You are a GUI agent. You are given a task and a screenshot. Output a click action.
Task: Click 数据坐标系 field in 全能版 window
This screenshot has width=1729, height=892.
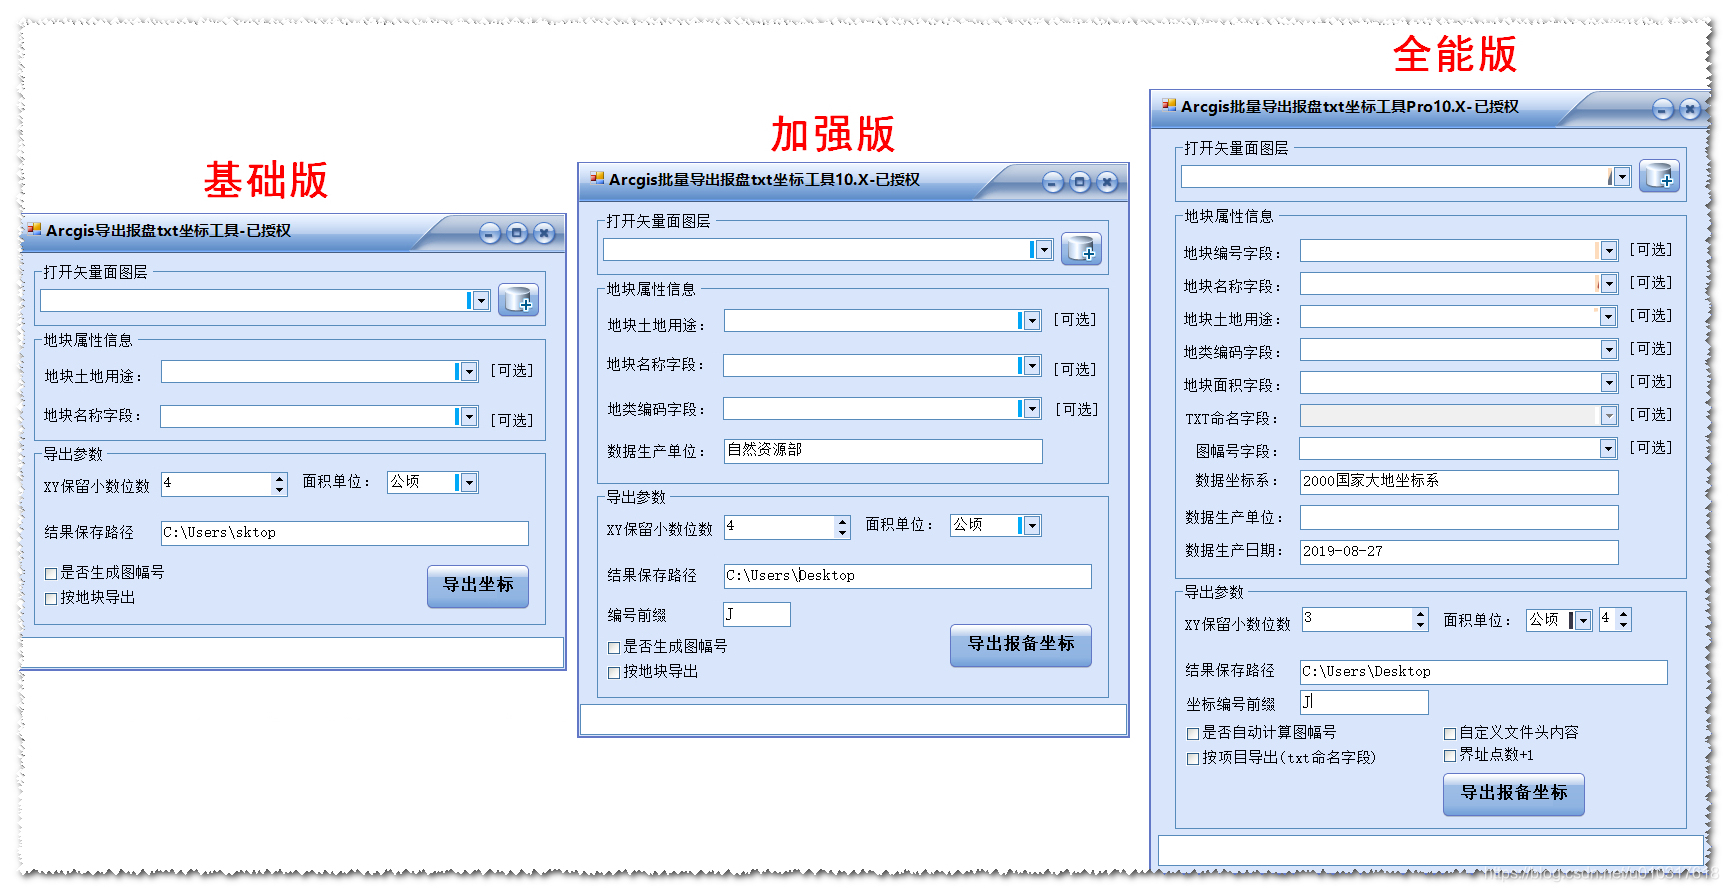(1459, 482)
